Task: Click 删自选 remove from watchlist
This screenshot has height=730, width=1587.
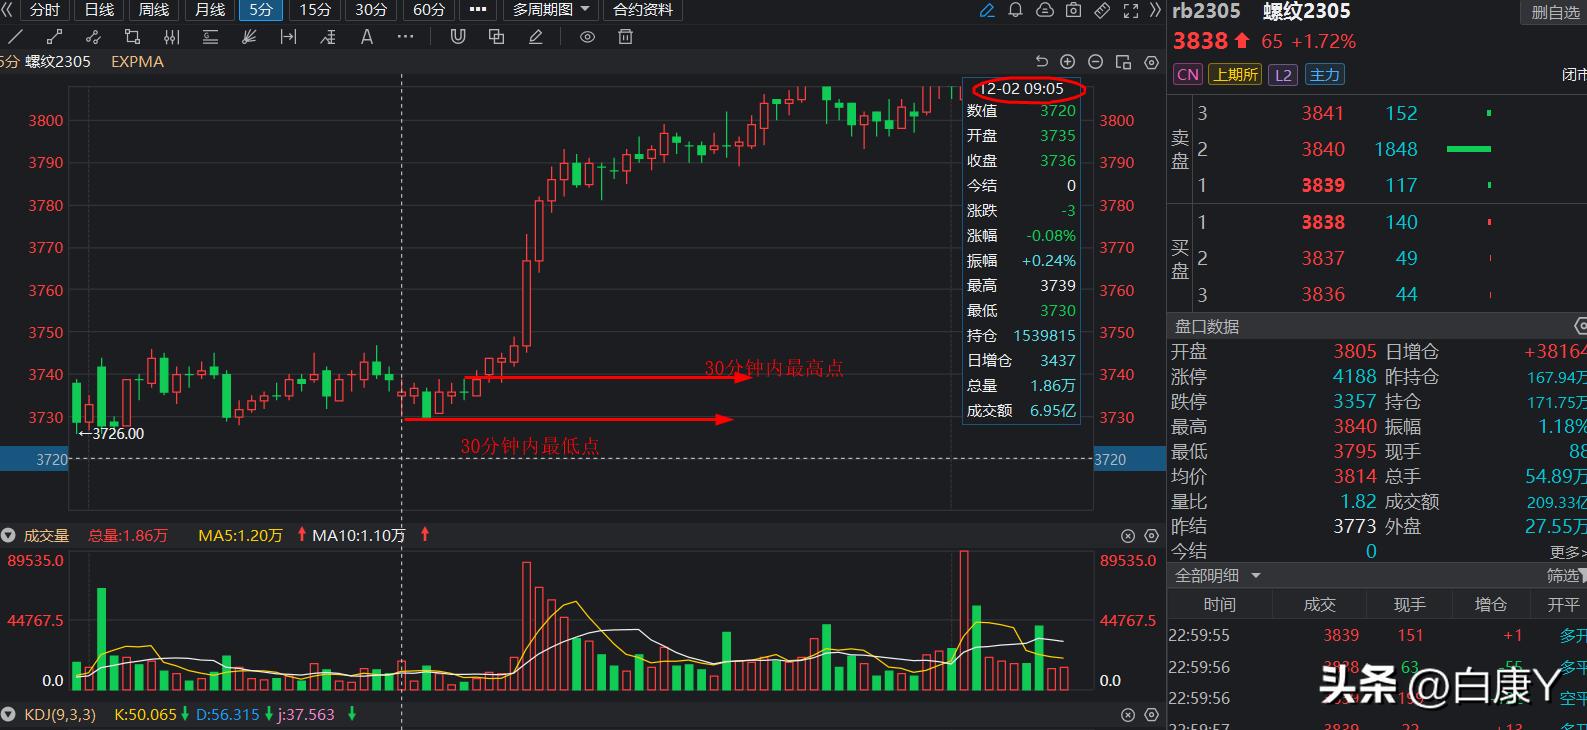Action: coord(1554,13)
